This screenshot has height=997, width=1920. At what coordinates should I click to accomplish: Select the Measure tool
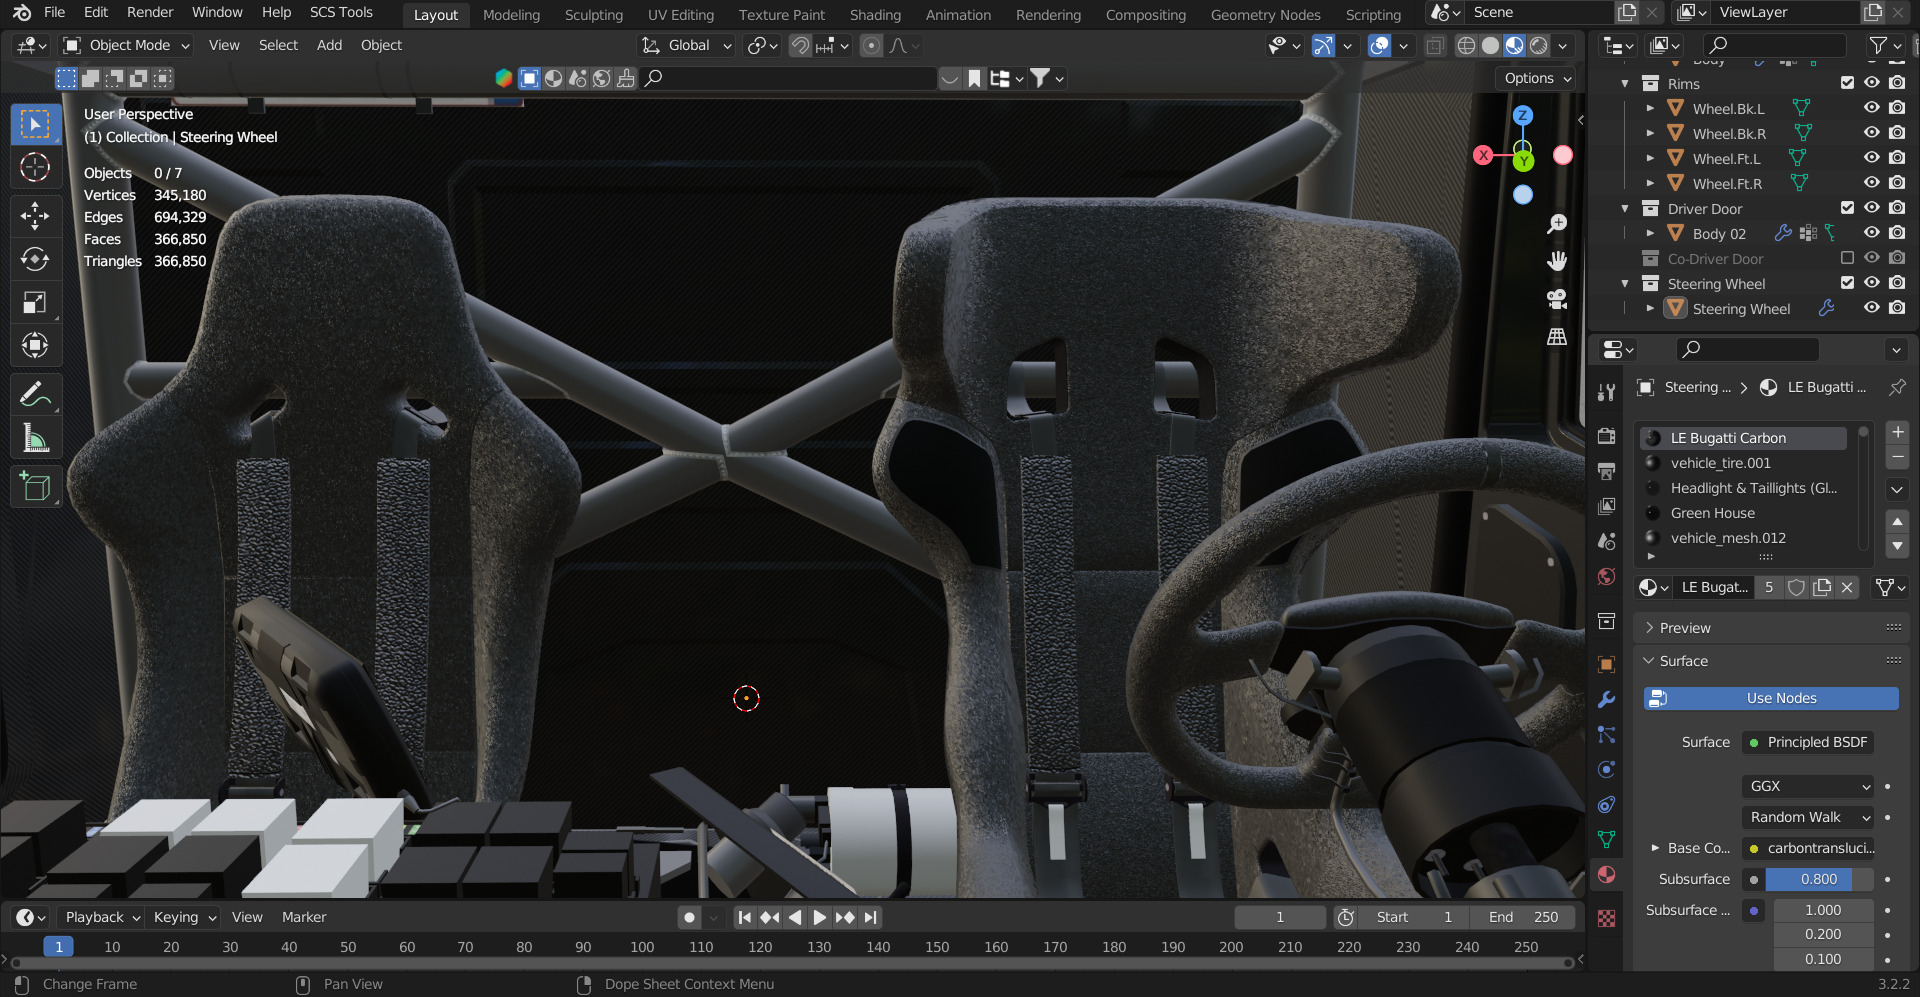click(x=35, y=438)
